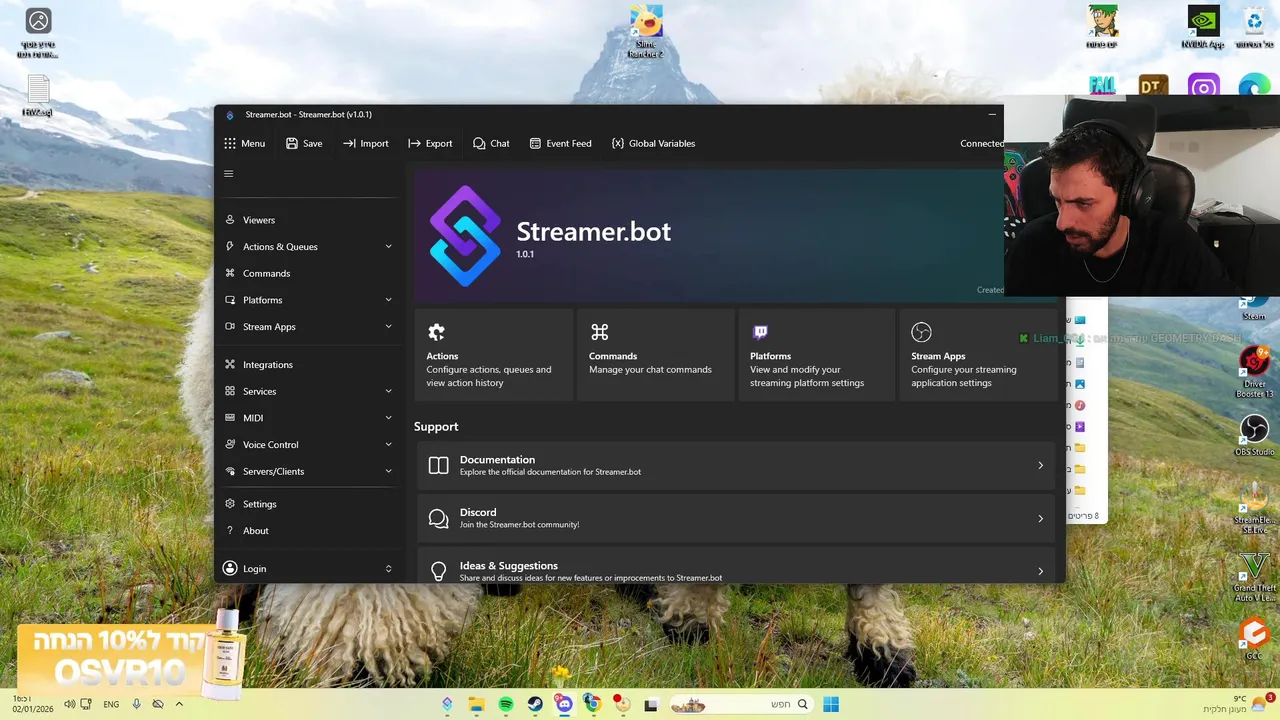This screenshot has height=720, width=1280.
Task: Expand the Stream Apps sidebar chevron
Action: pyautogui.click(x=389, y=327)
